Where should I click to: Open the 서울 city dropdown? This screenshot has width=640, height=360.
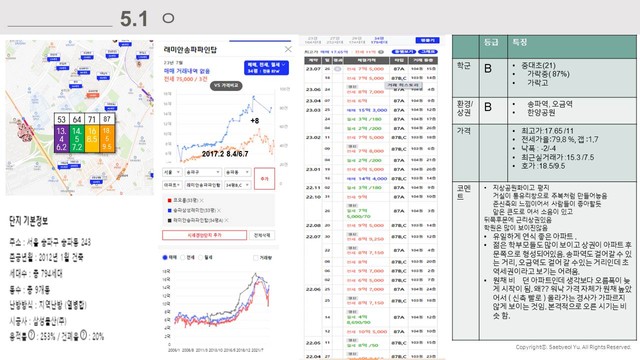172,172
